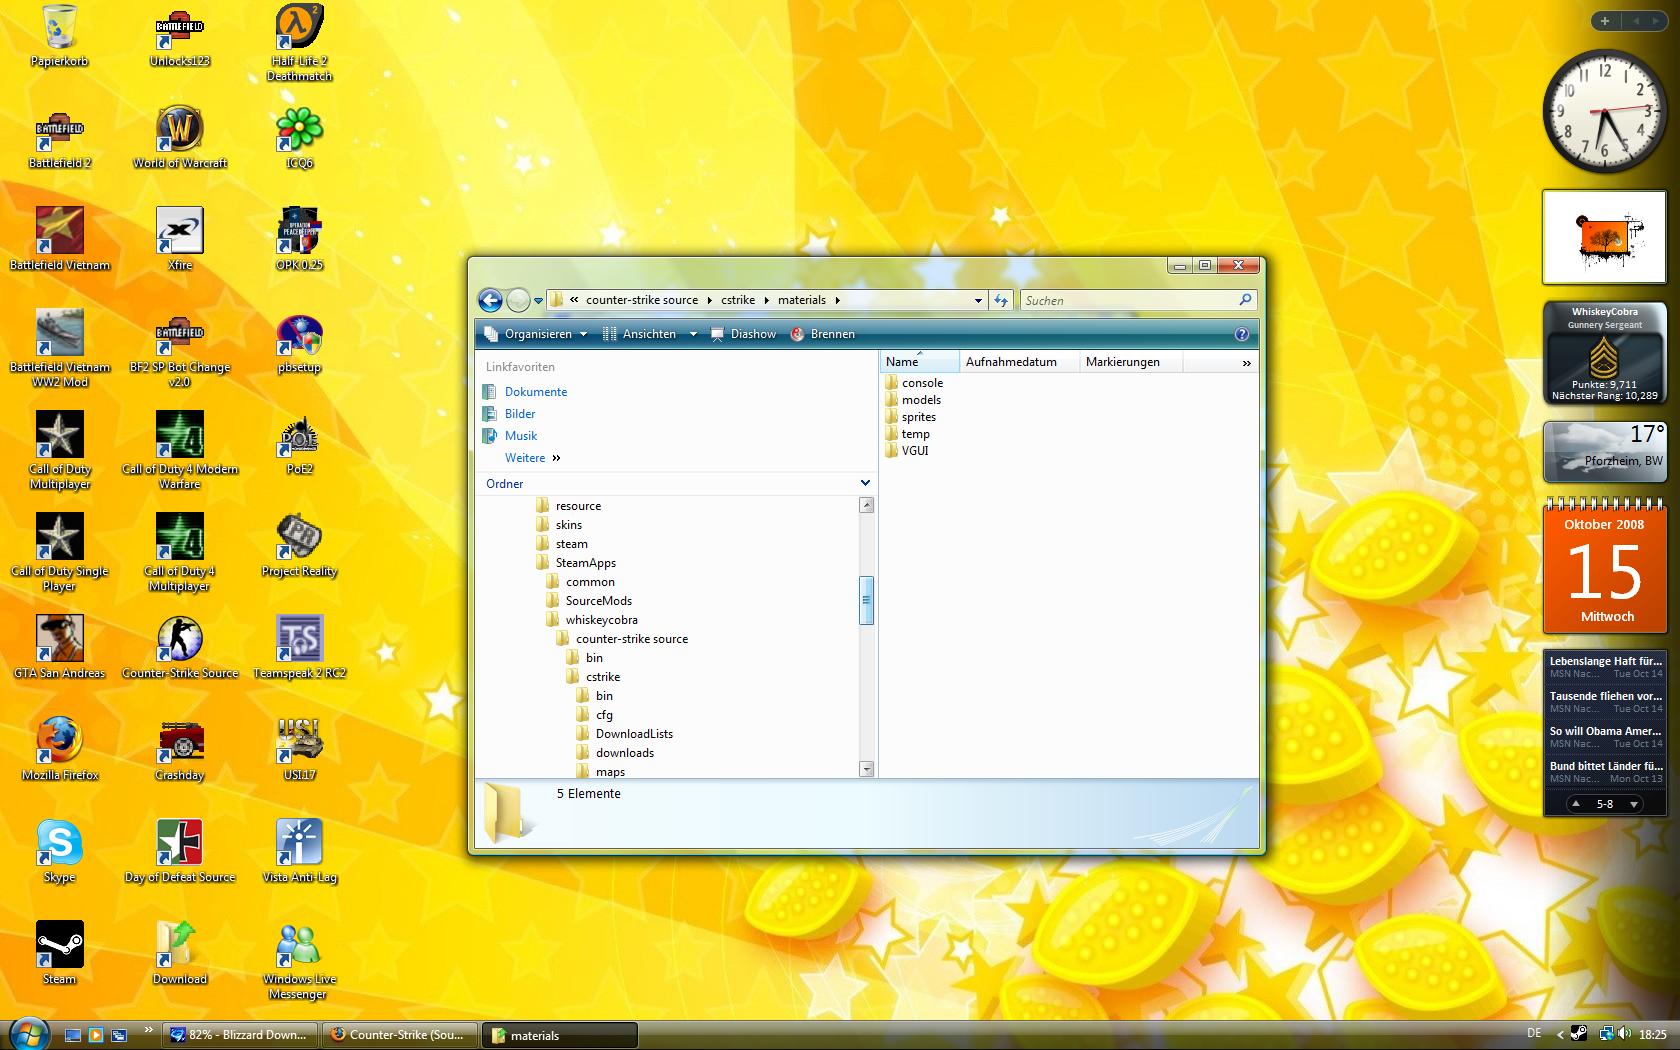This screenshot has height=1050, width=1680.
Task: Select the Download folder desktop icon
Action: click(x=180, y=954)
